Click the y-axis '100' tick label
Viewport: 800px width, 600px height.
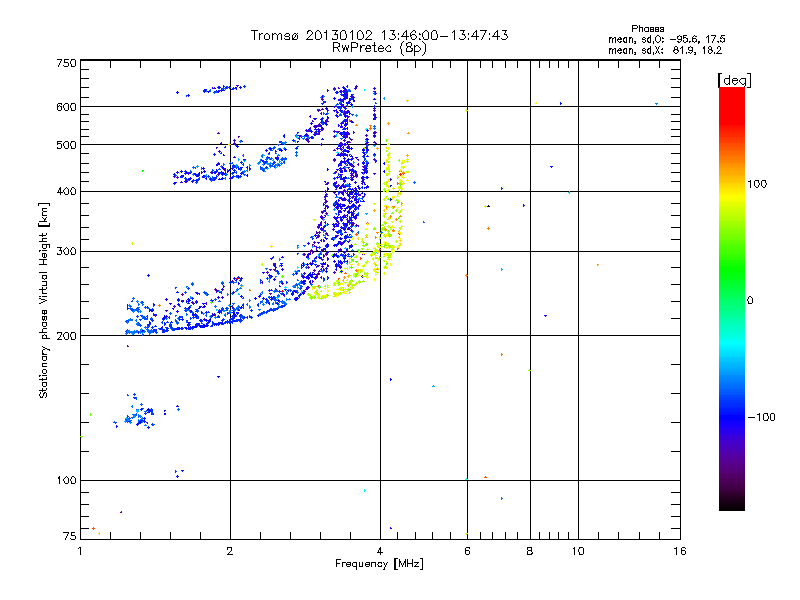point(66,480)
